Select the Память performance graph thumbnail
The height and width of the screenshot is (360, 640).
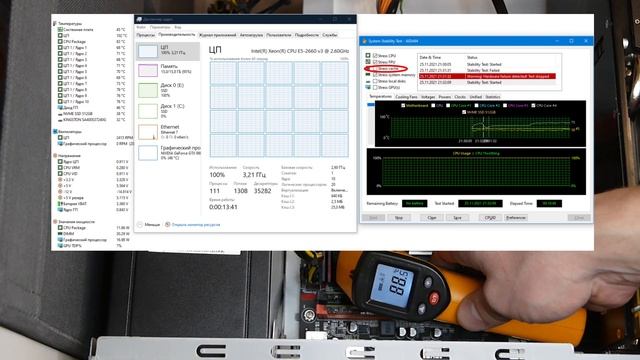pyautogui.click(x=148, y=70)
